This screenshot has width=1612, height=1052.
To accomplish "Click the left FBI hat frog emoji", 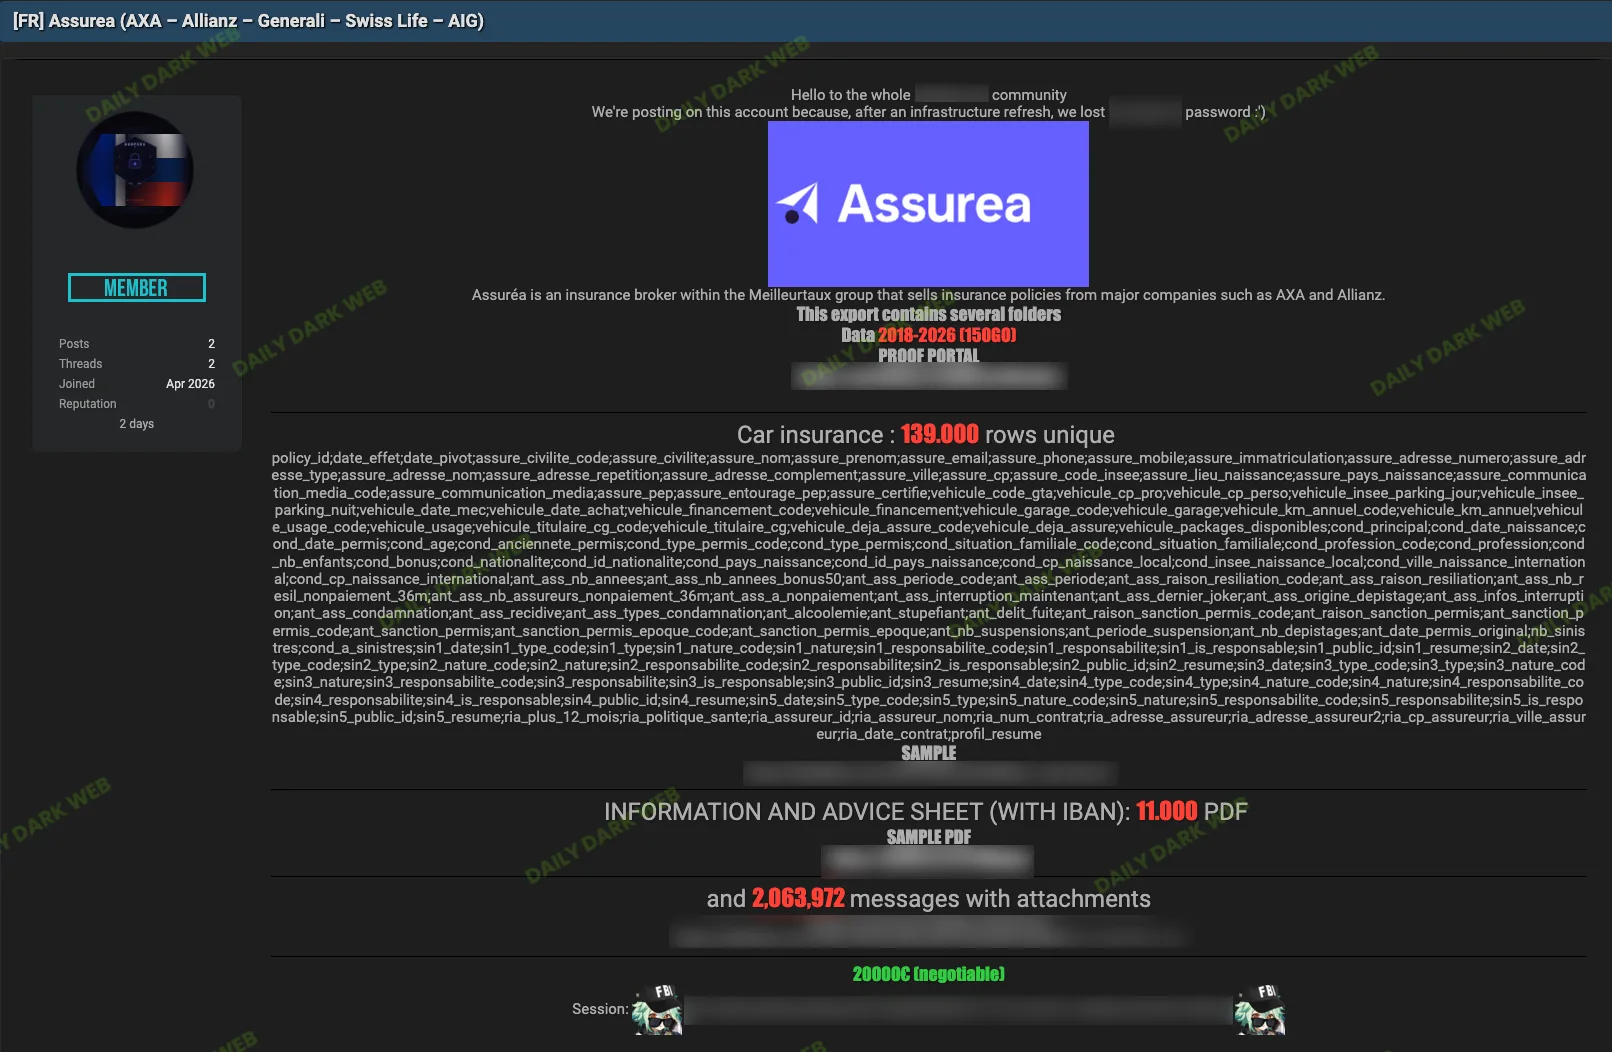I will coord(657,1009).
